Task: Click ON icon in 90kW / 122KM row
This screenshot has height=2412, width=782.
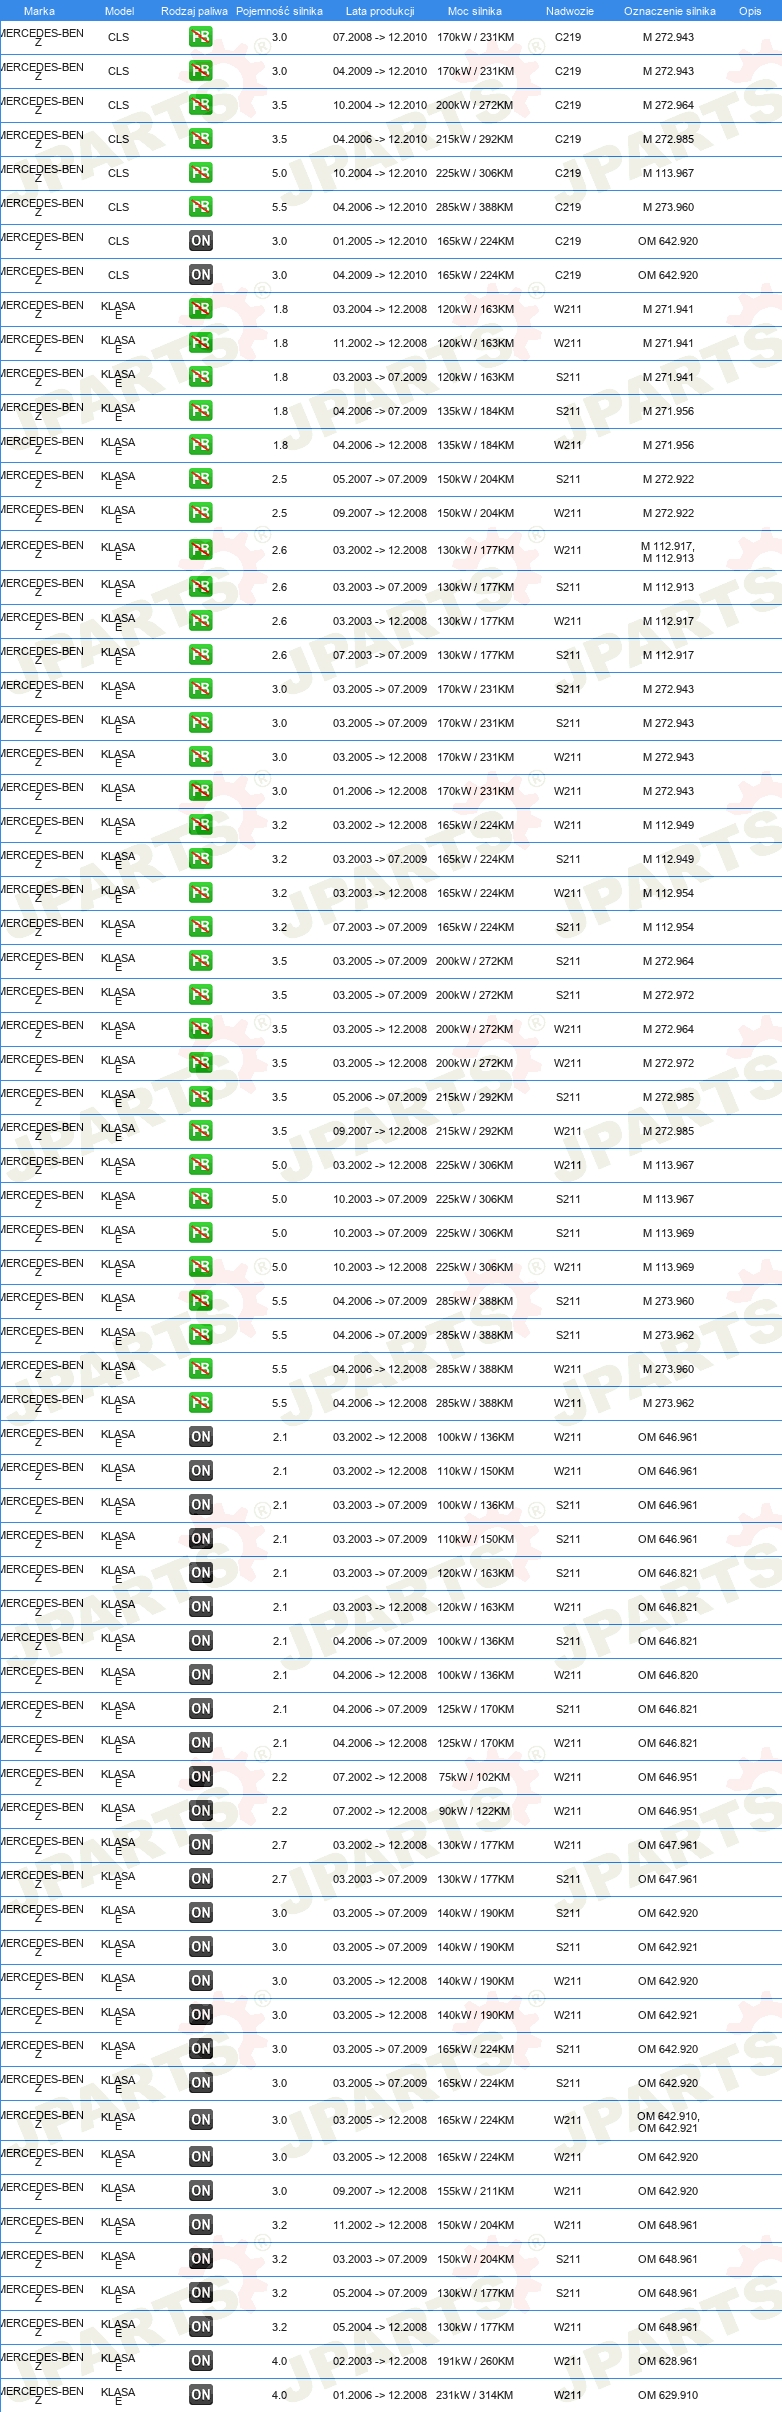Action: coord(201,1811)
